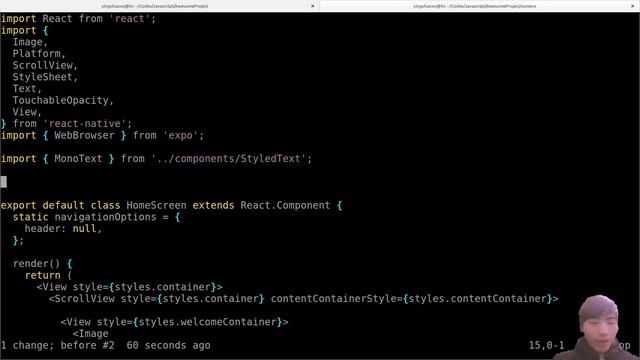Switch to the AwesomeProject terminal tab
Screen dimensions: 640x360
click(155, 6)
